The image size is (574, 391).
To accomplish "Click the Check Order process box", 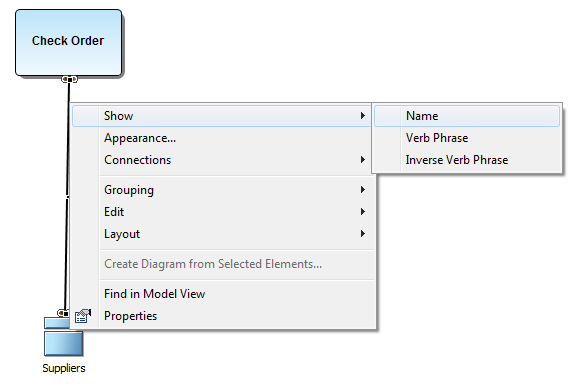I will point(68,42).
